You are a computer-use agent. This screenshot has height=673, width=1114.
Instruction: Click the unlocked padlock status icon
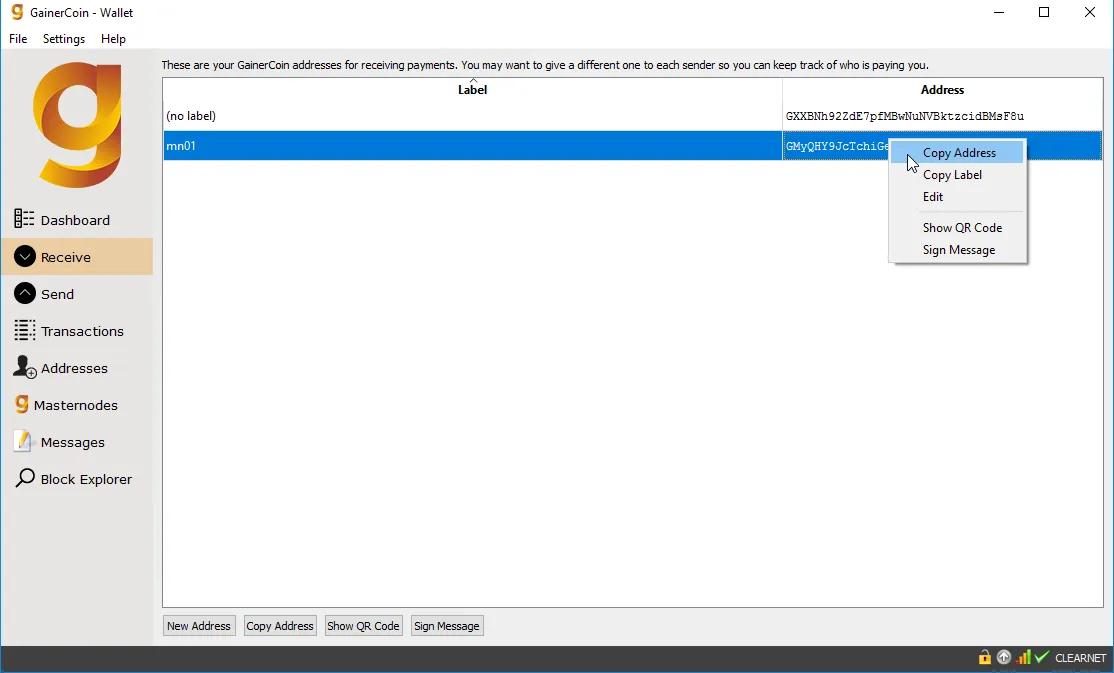point(985,657)
